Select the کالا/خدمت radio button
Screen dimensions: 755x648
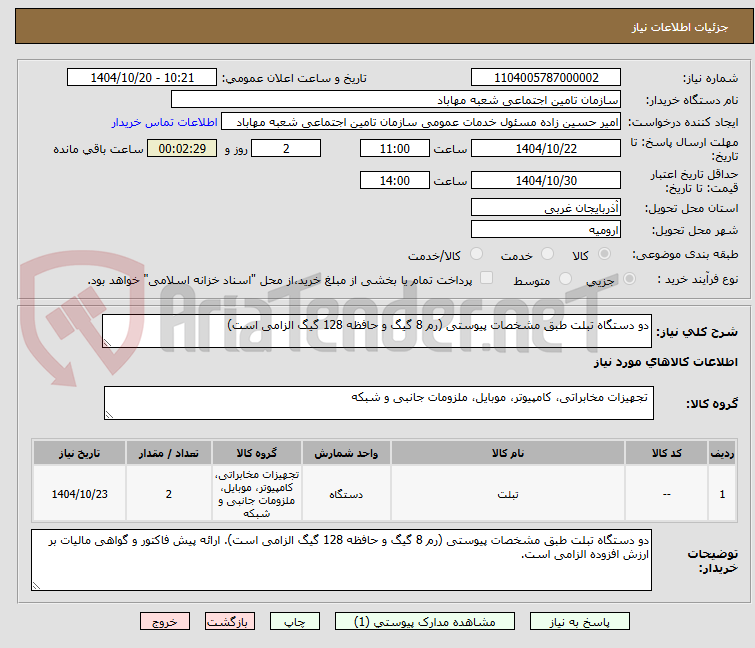click(x=476, y=254)
